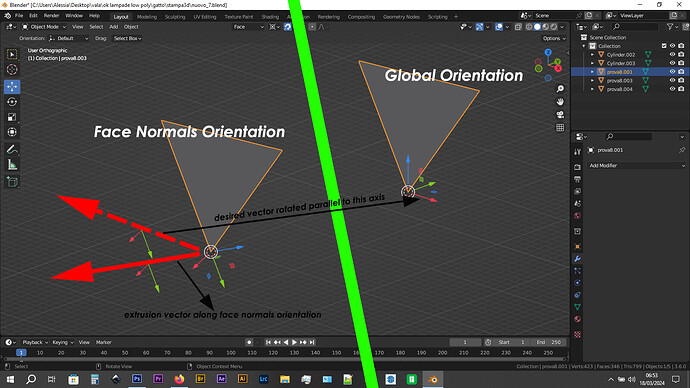Open the World properties tab
Screen dimensions: 690x388
(577, 216)
